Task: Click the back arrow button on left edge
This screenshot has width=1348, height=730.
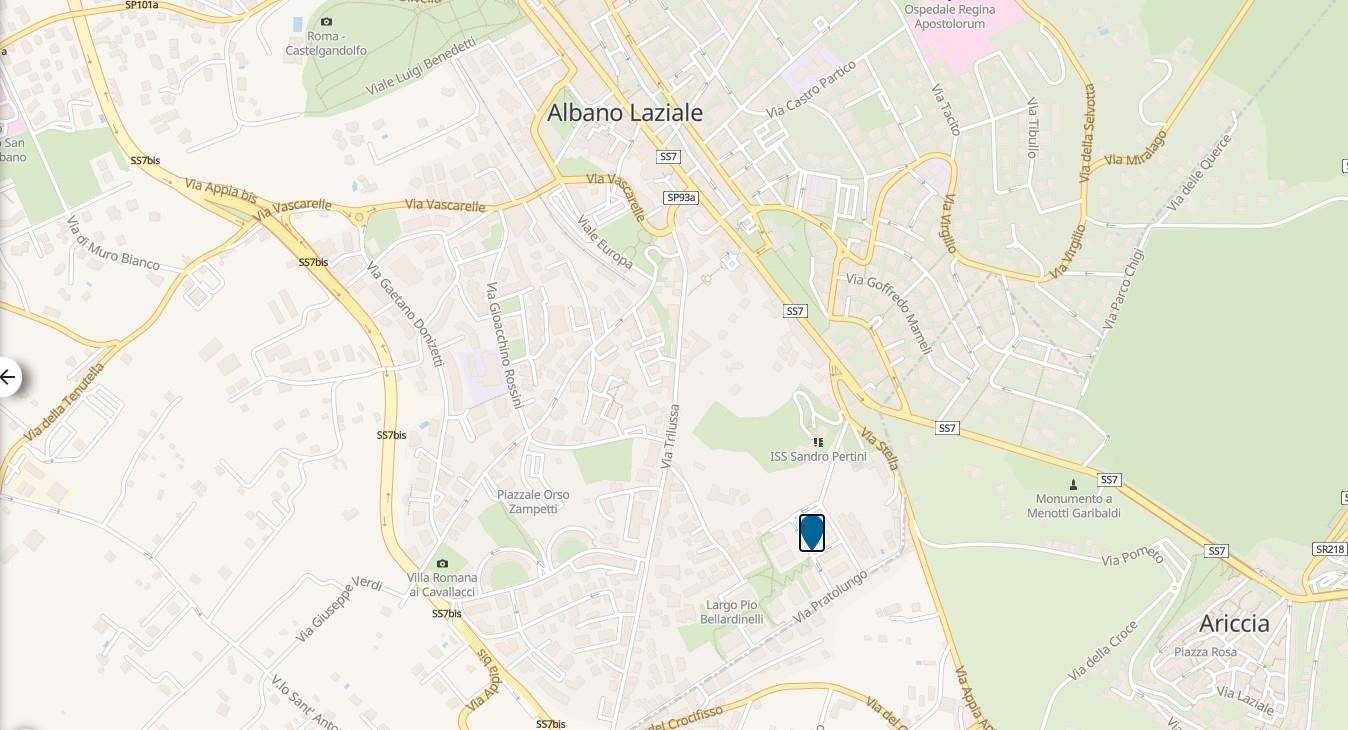Action: (8, 377)
